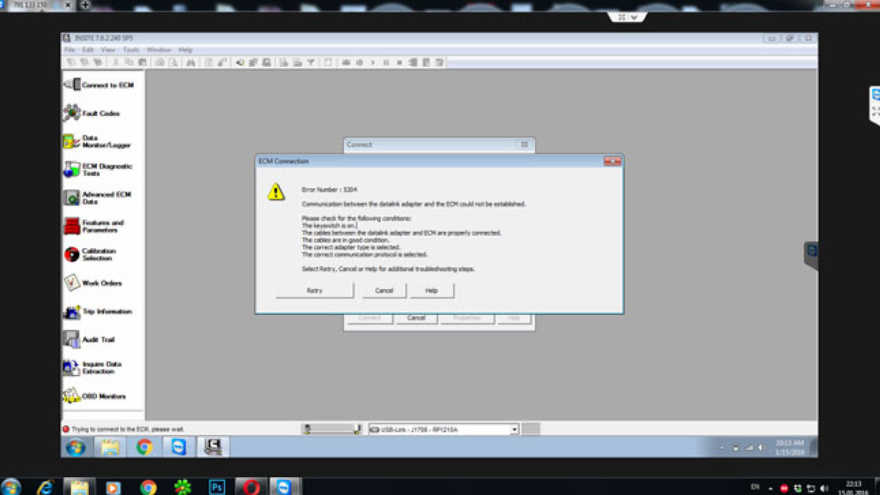Open the Tools menu
Viewport: 880px width, 495px height.
tap(131, 50)
